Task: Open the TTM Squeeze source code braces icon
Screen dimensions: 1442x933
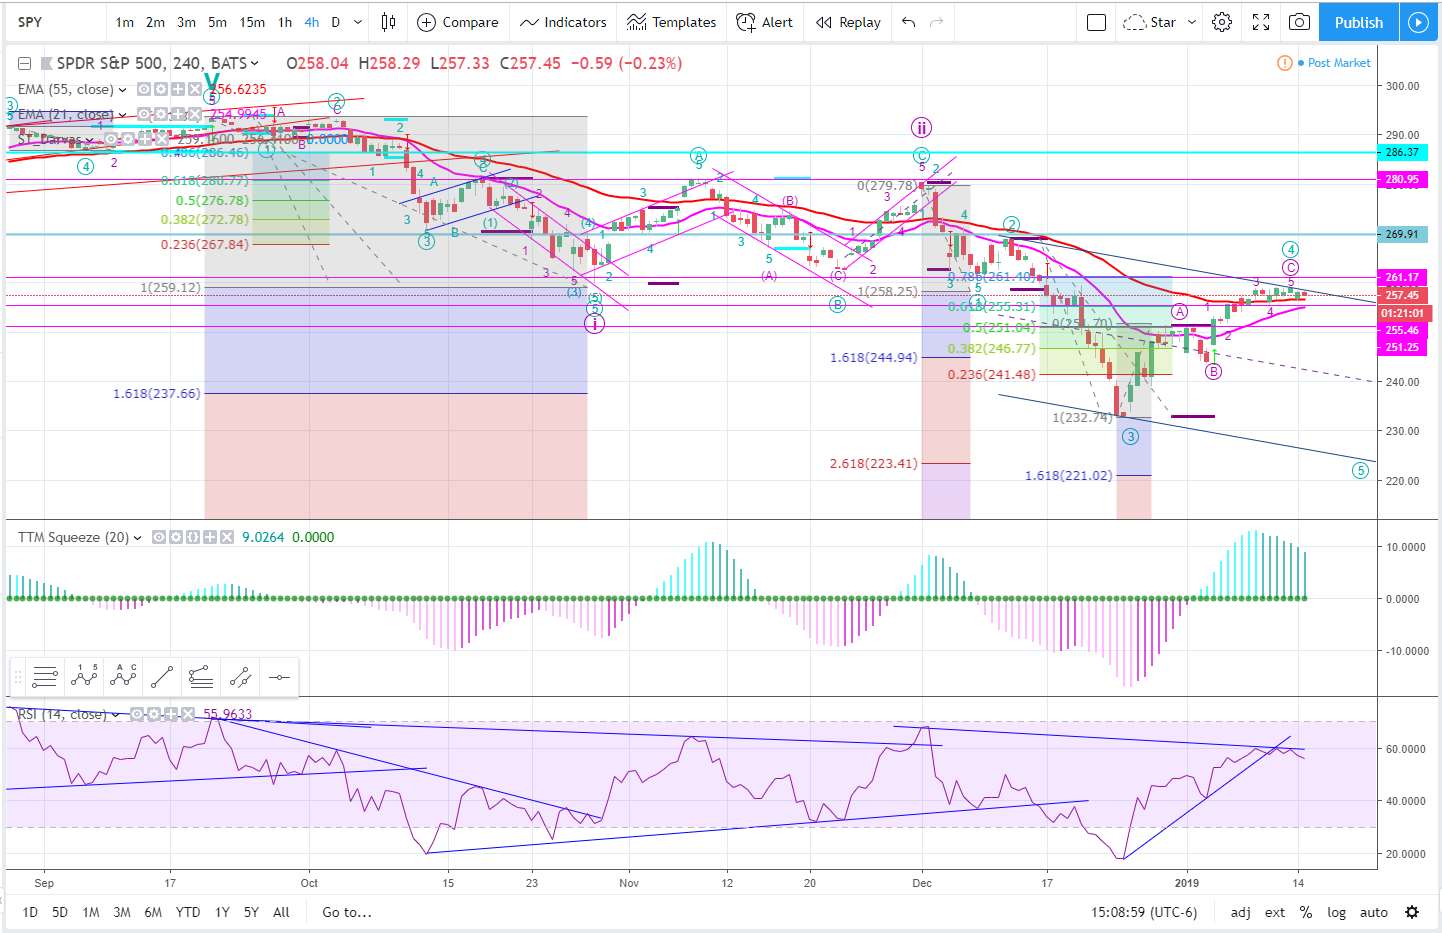Action: point(193,537)
